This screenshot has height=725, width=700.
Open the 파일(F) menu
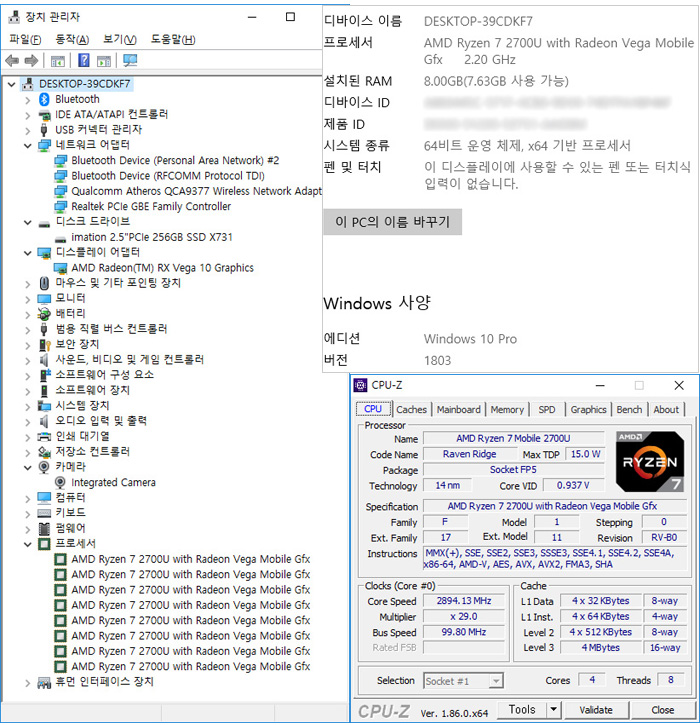tap(25, 40)
